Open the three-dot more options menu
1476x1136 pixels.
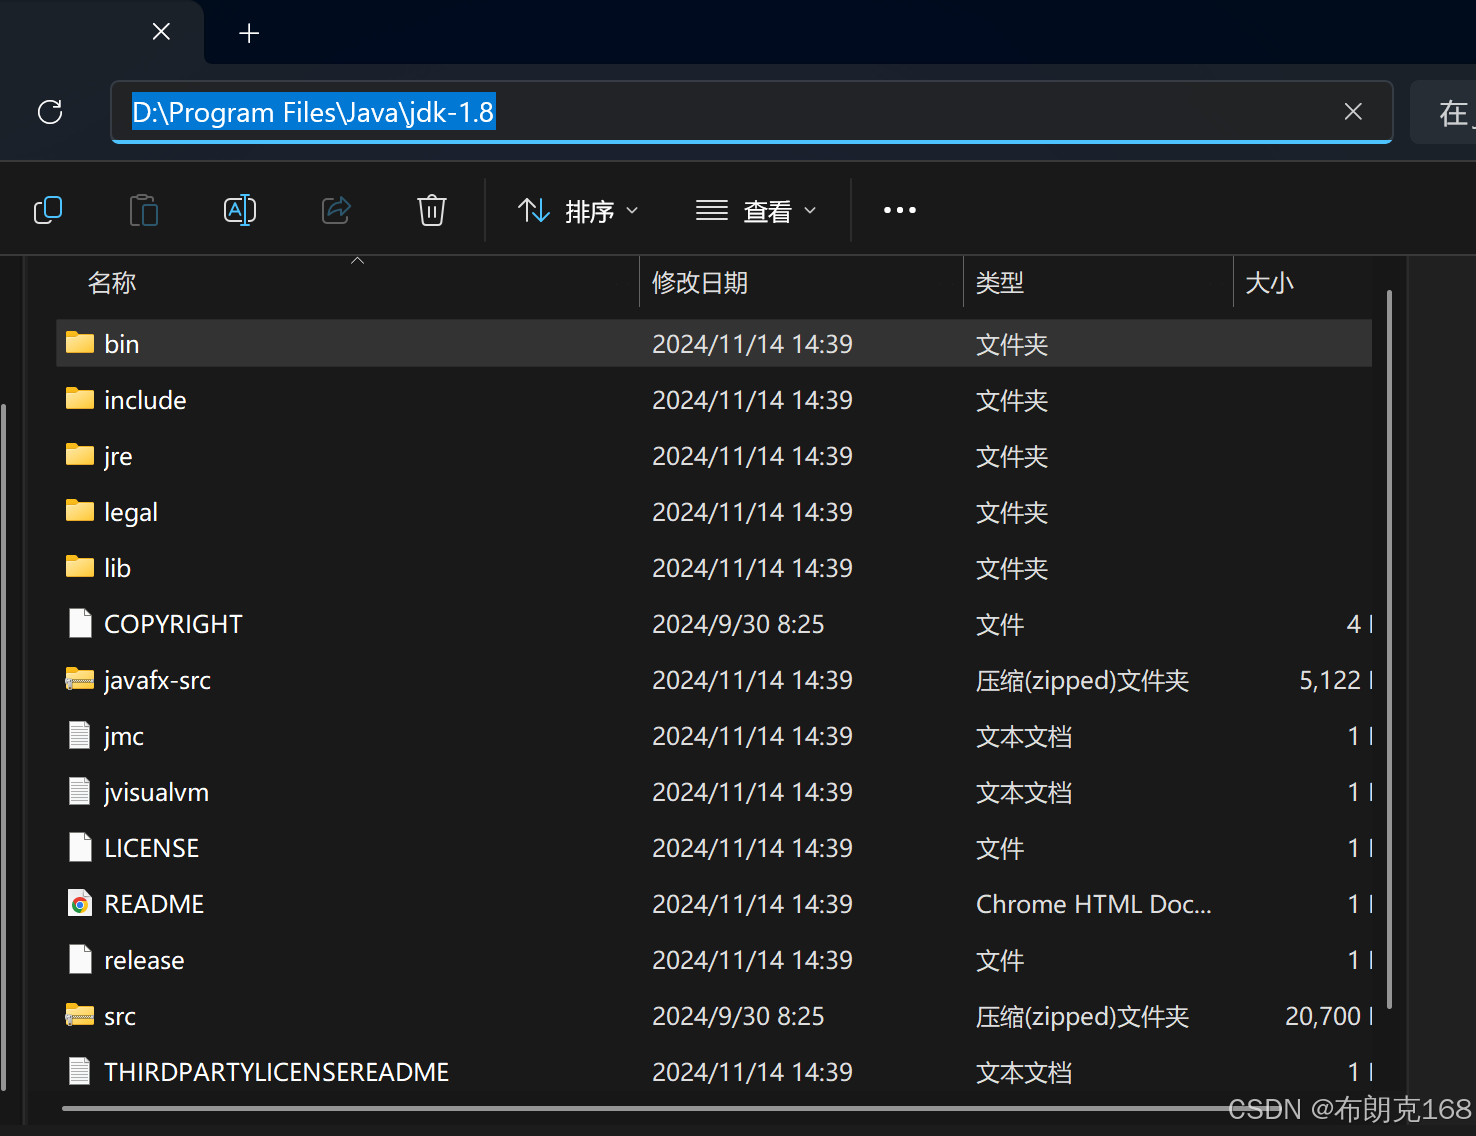point(900,210)
